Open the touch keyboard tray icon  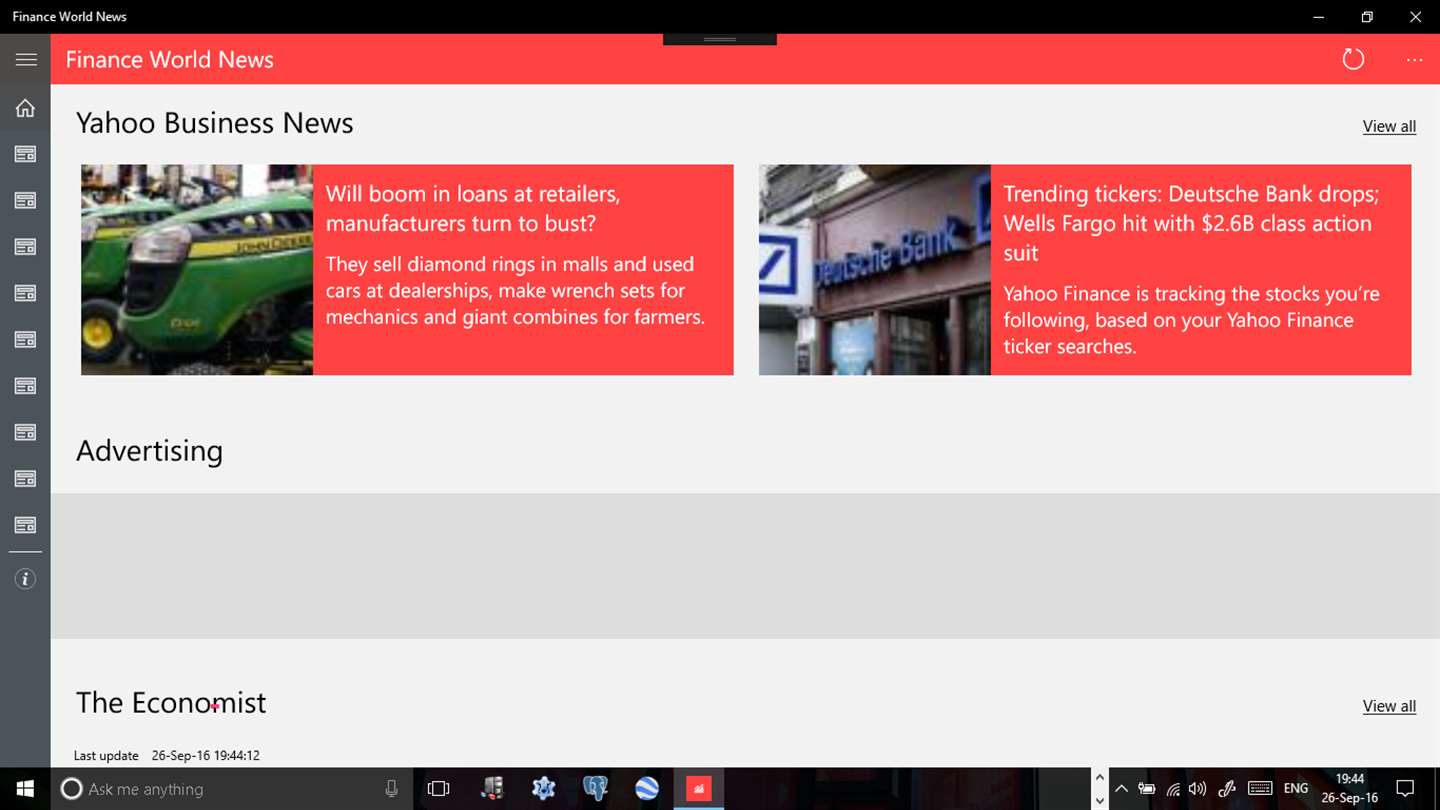(1260, 789)
